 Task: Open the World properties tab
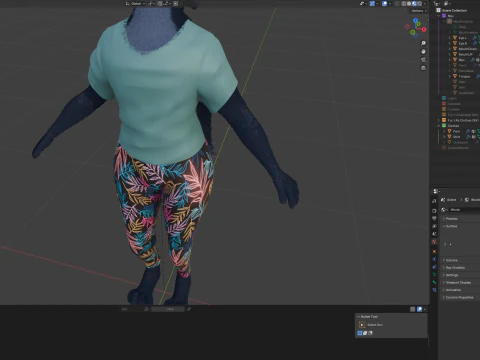click(434, 242)
